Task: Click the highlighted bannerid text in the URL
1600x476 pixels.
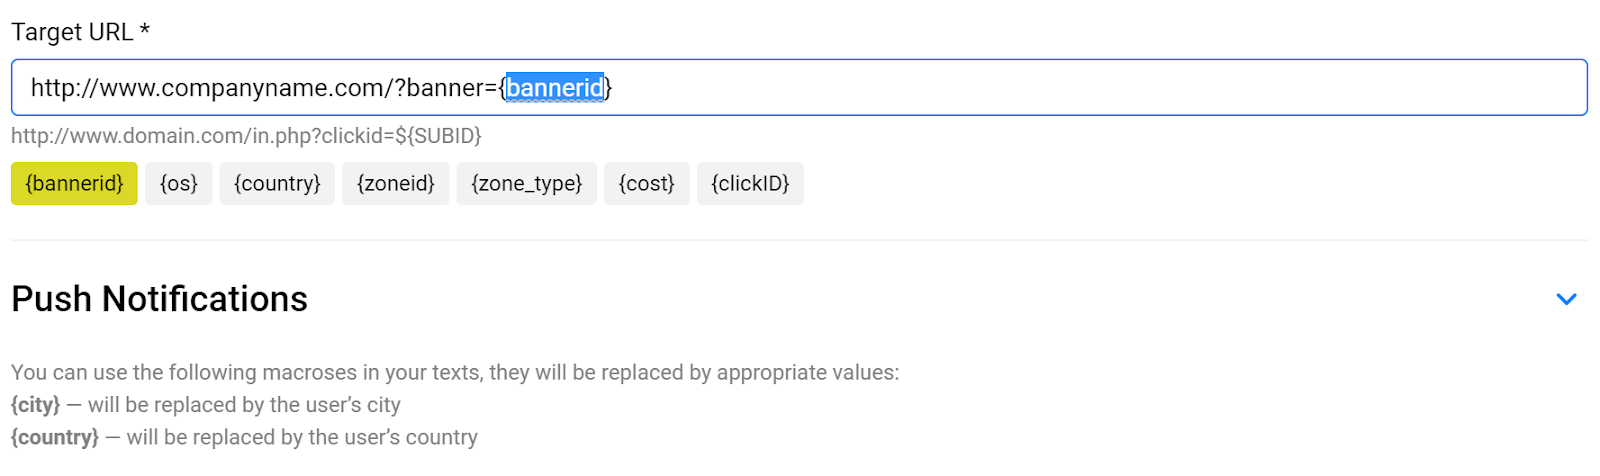Action: (555, 88)
